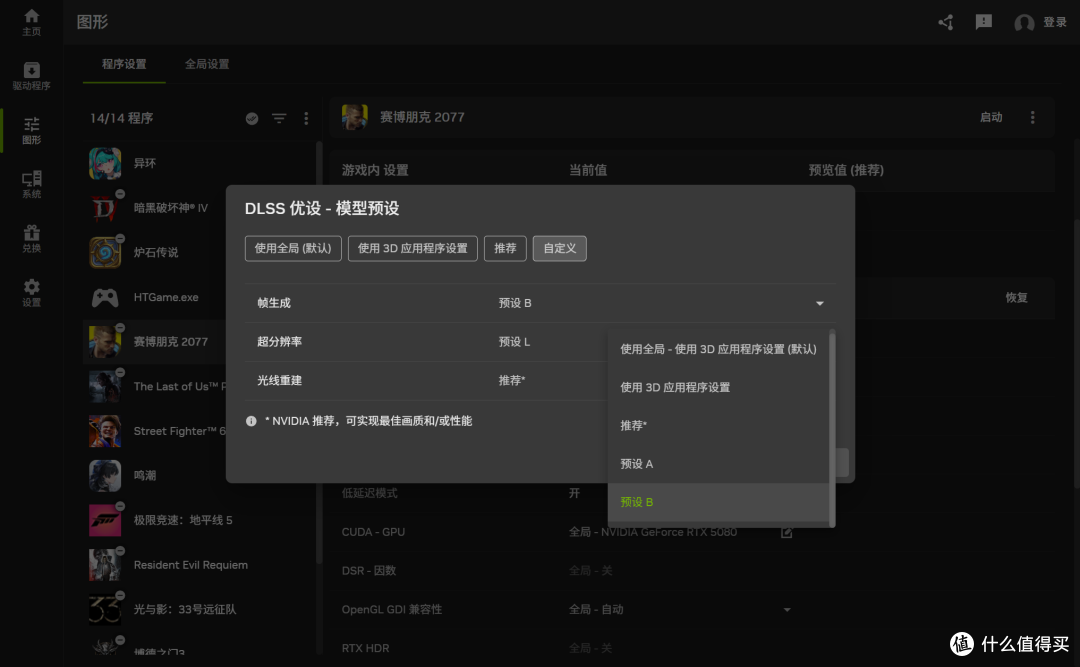Open the feedback message icon
The width and height of the screenshot is (1080, 667).
pyautogui.click(x=984, y=22)
